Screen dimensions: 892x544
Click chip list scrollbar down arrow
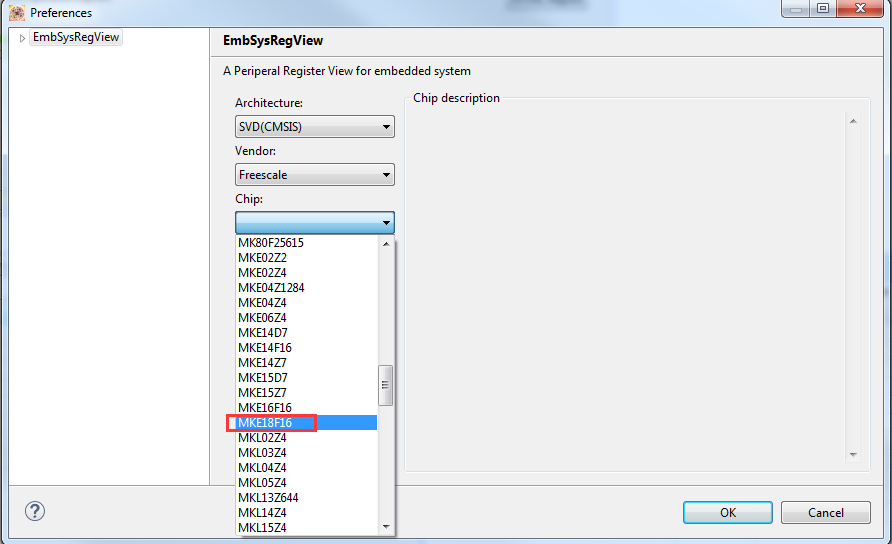[x=386, y=527]
